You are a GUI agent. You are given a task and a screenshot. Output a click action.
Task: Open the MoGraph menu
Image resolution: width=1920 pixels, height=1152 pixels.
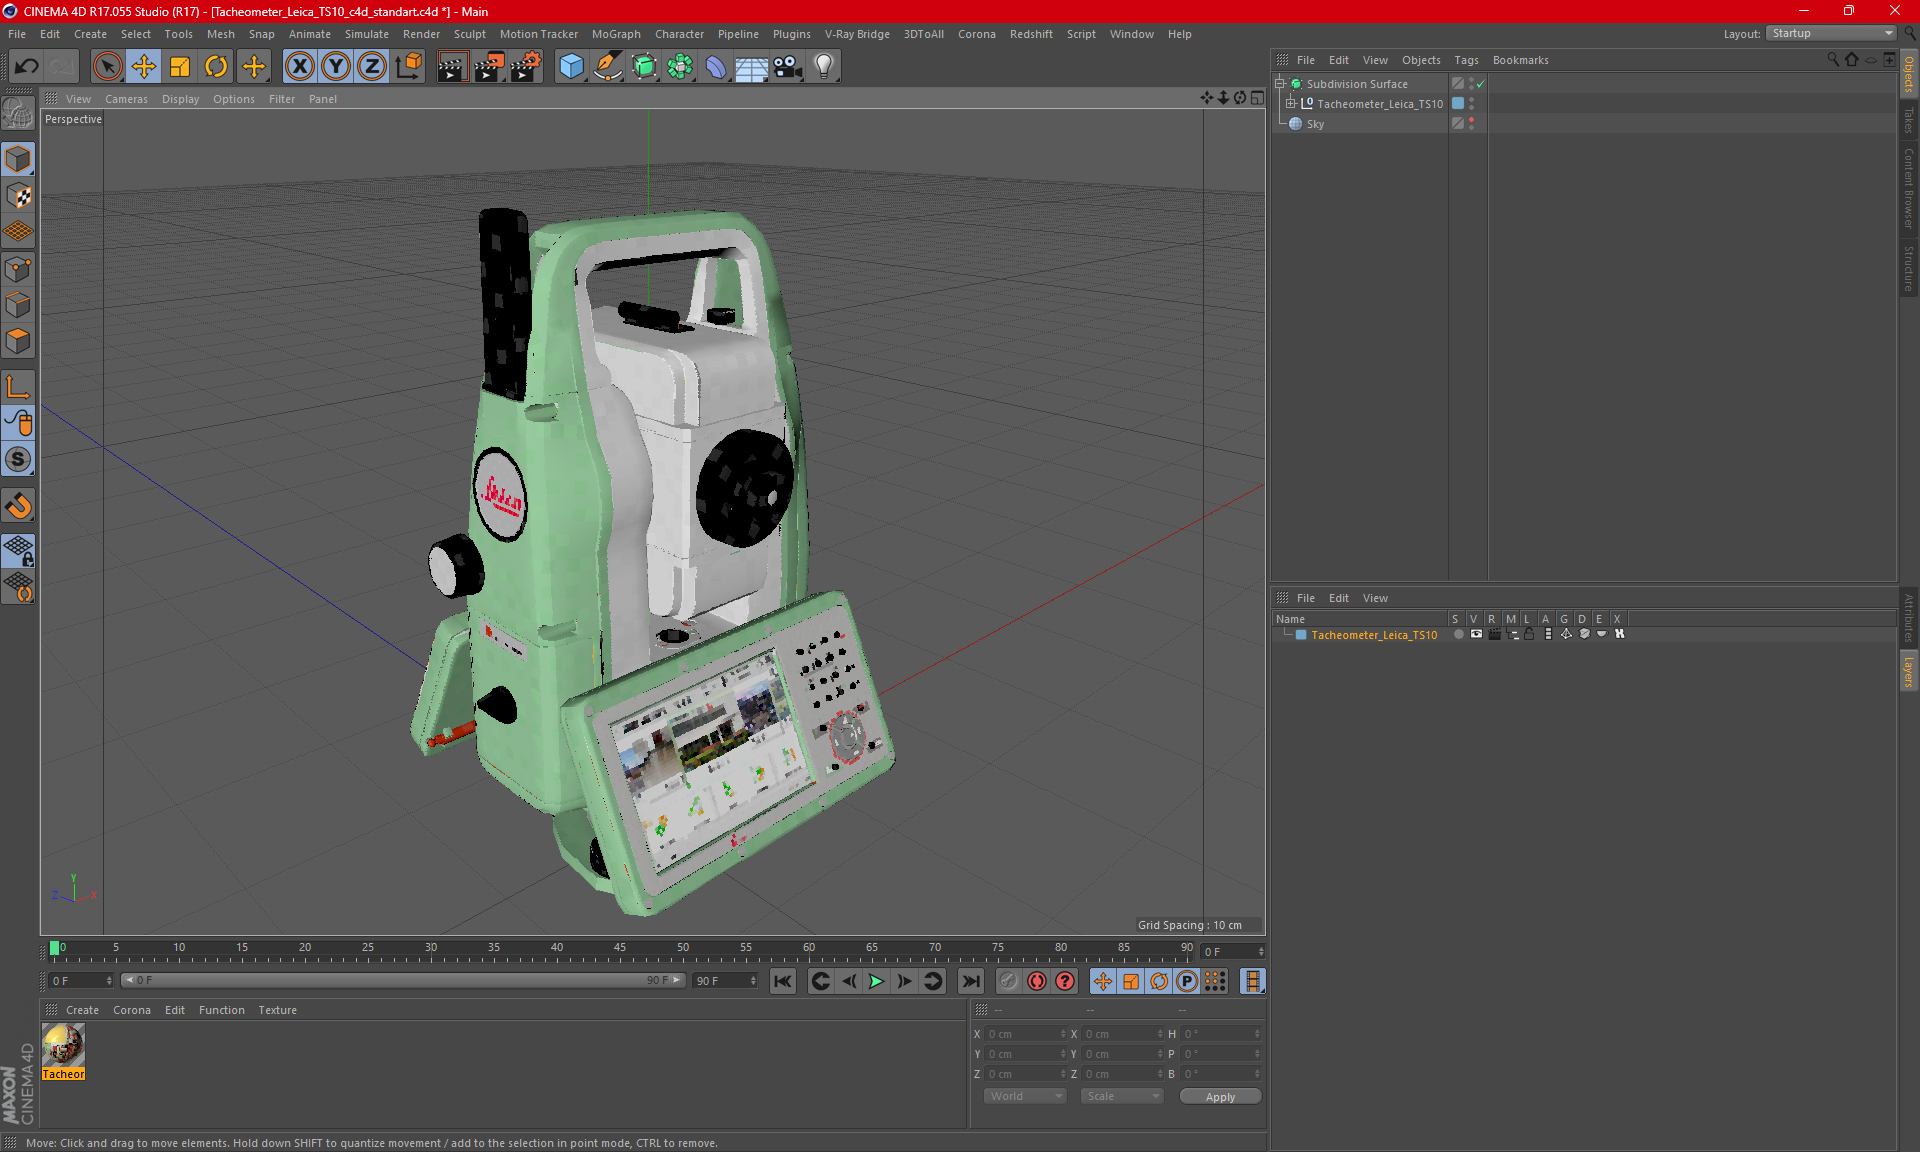pos(616,34)
